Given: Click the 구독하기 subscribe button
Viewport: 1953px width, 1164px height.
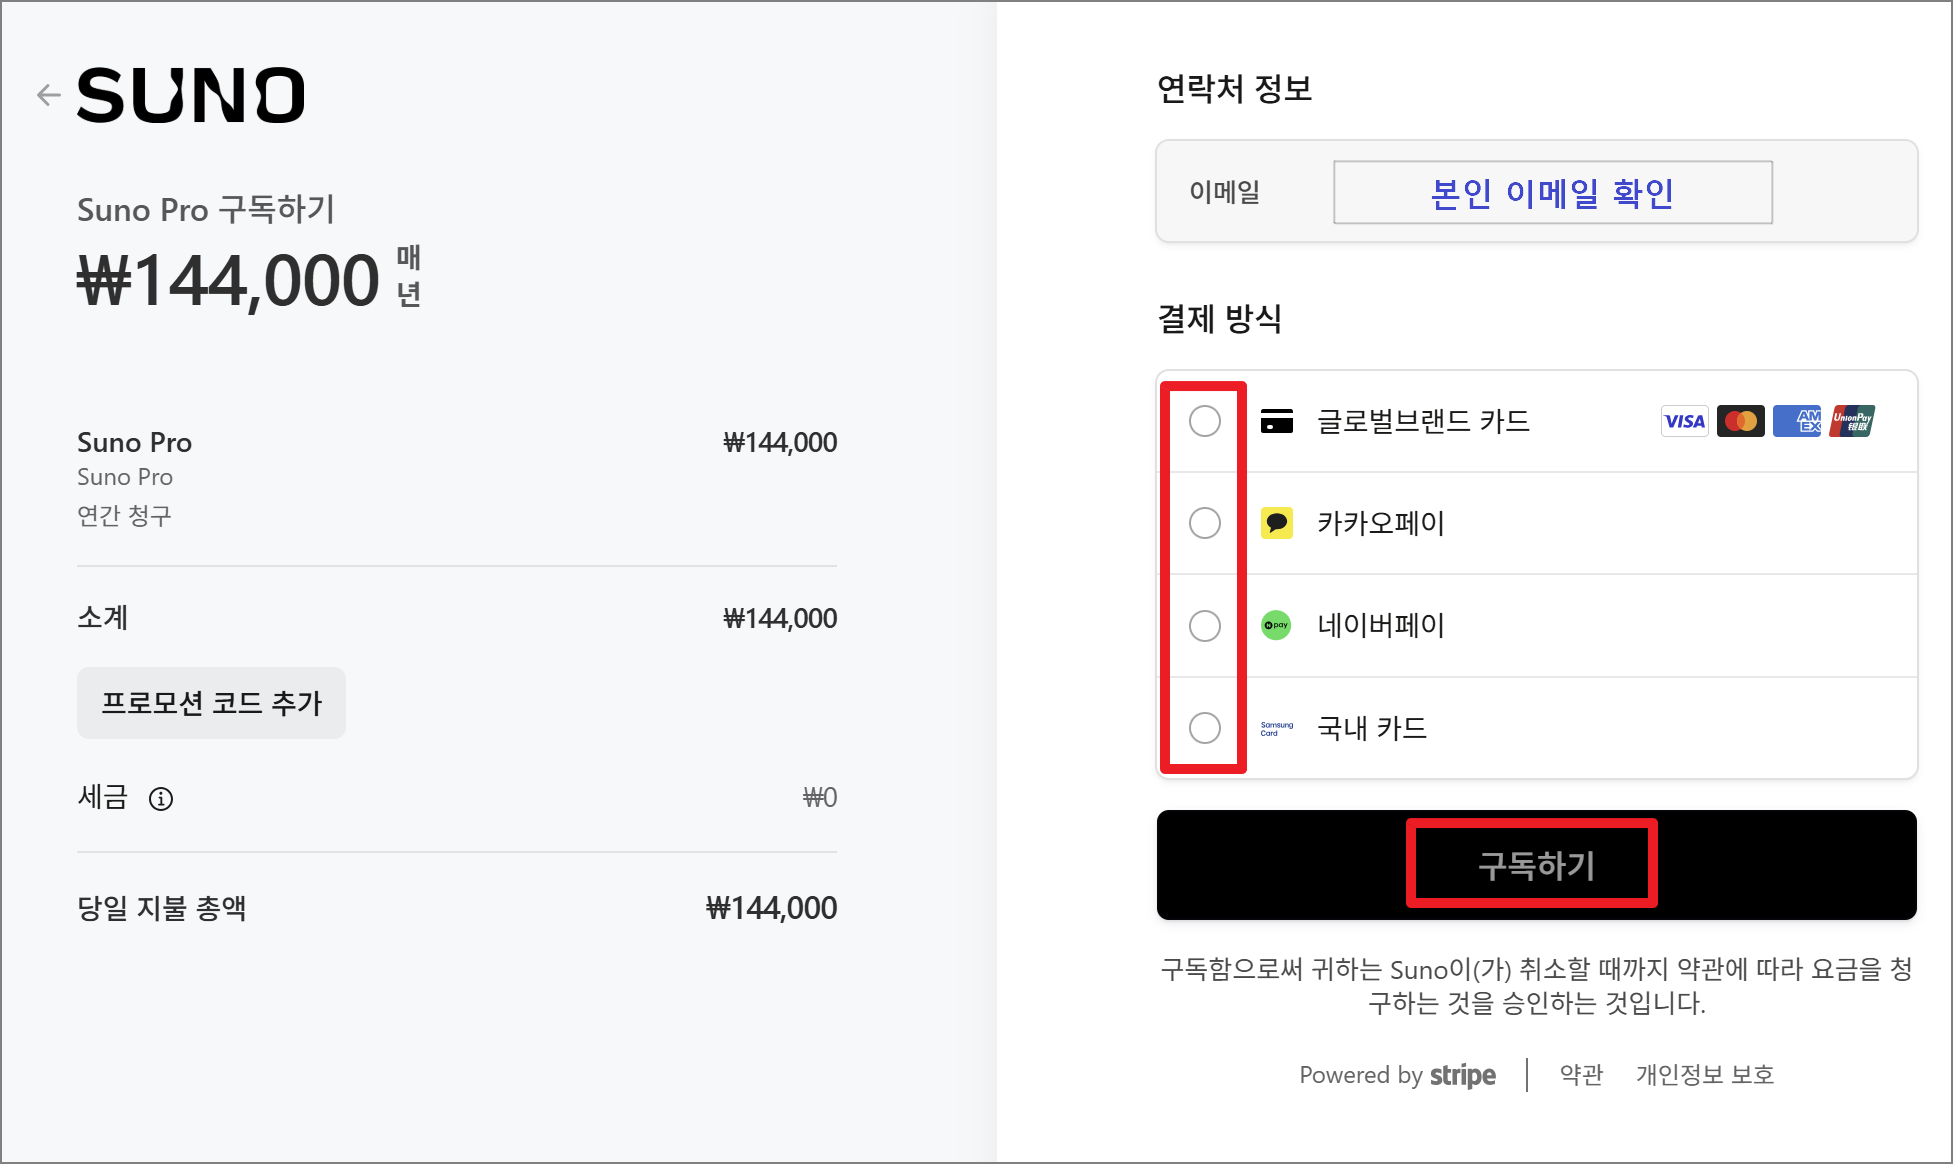Looking at the screenshot, I should (1532, 864).
